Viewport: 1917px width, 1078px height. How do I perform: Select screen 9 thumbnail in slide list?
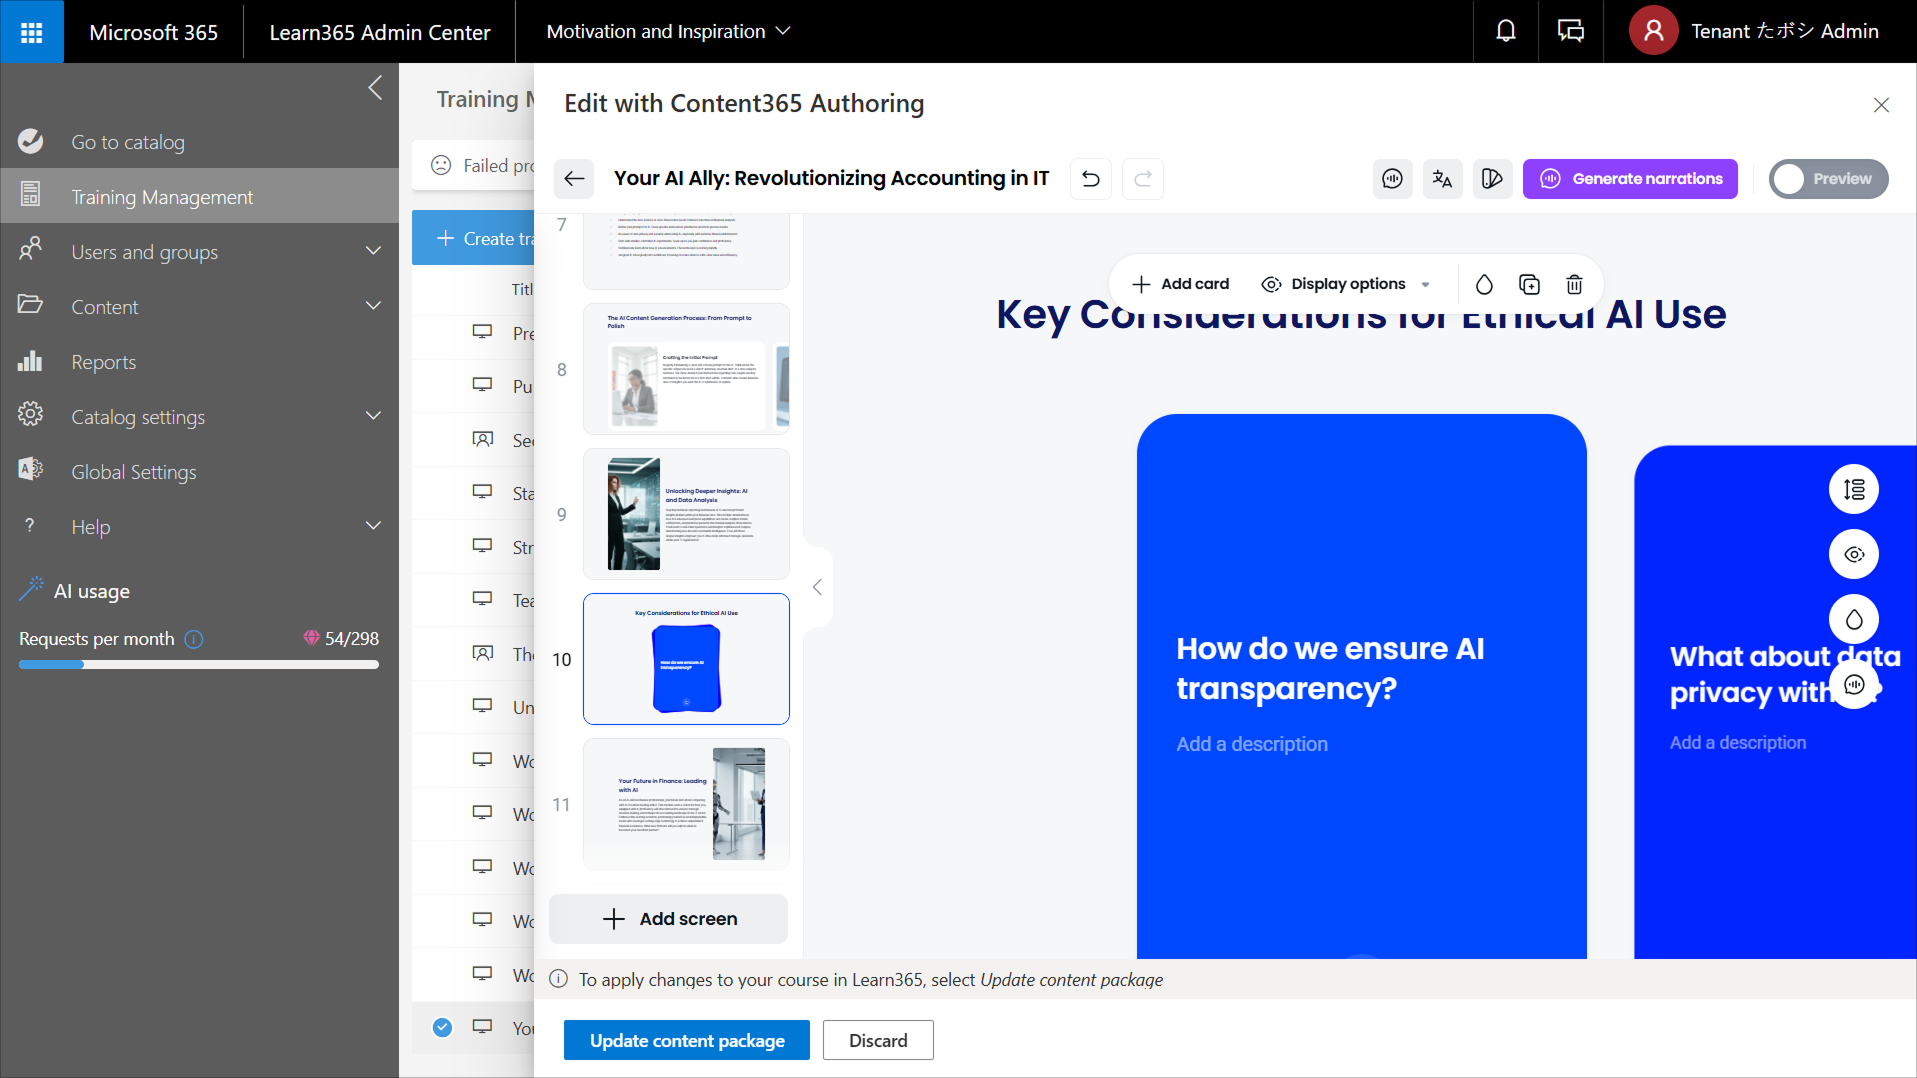point(686,514)
